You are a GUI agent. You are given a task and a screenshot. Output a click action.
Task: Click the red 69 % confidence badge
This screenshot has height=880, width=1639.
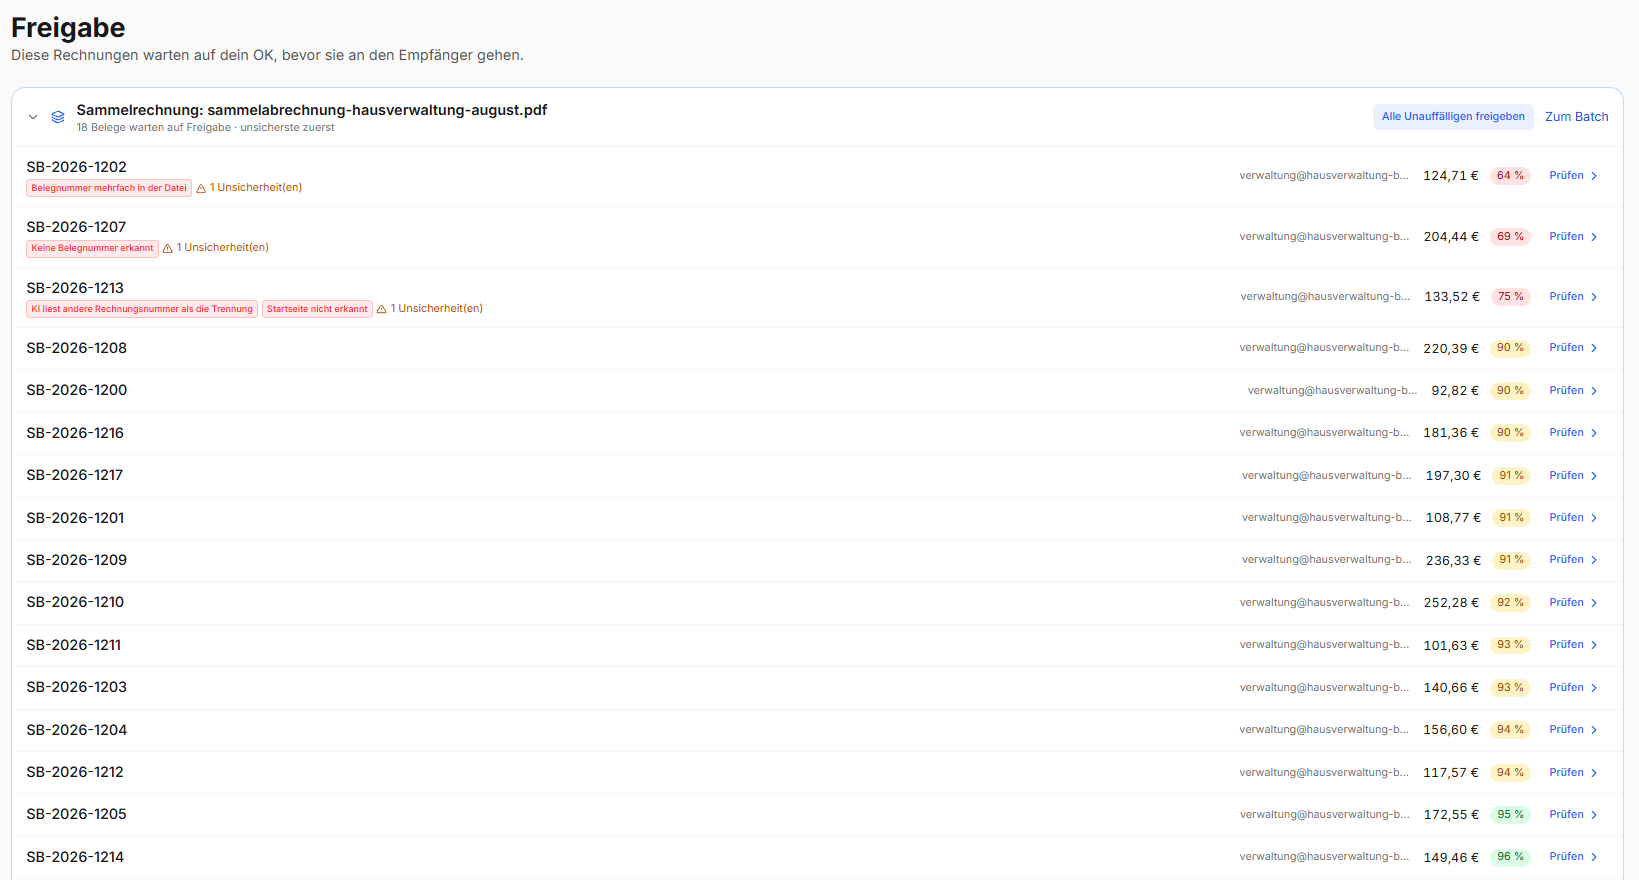click(x=1510, y=237)
